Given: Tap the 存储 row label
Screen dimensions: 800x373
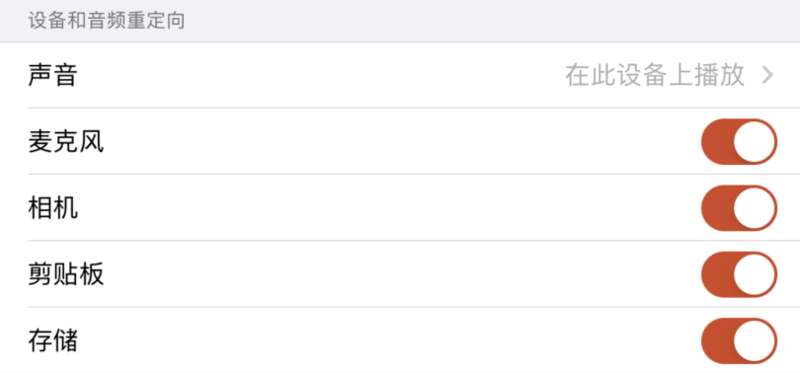Looking at the screenshot, I should click(53, 341).
